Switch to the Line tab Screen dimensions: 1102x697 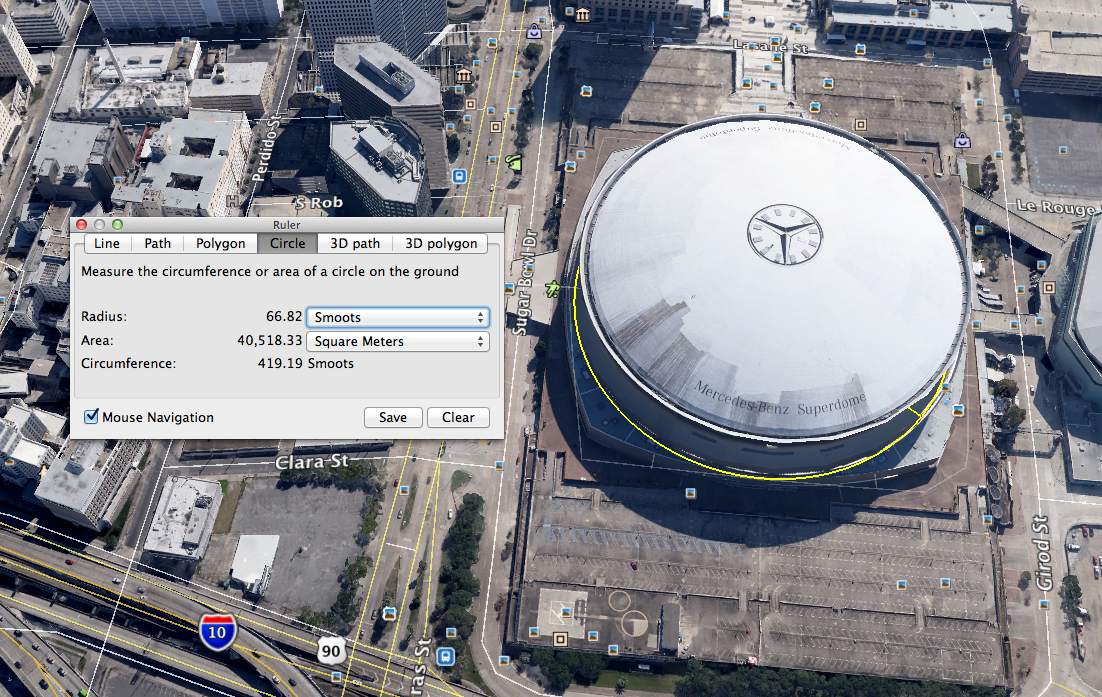tap(107, 243)
